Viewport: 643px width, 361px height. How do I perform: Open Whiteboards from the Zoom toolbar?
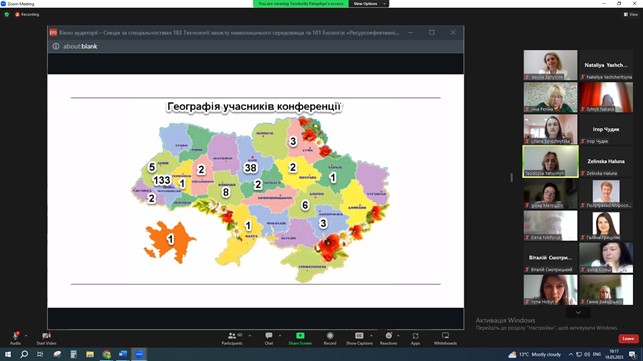point(445,338)
